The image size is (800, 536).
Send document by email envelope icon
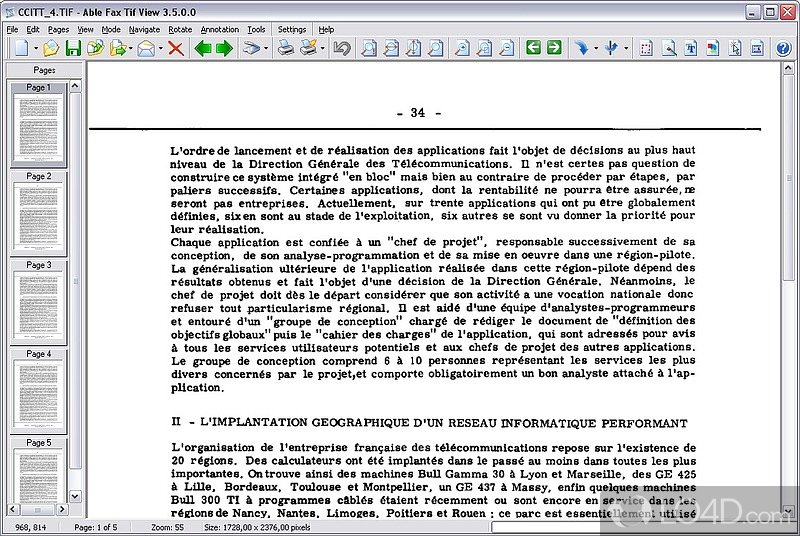coord(146,48)
